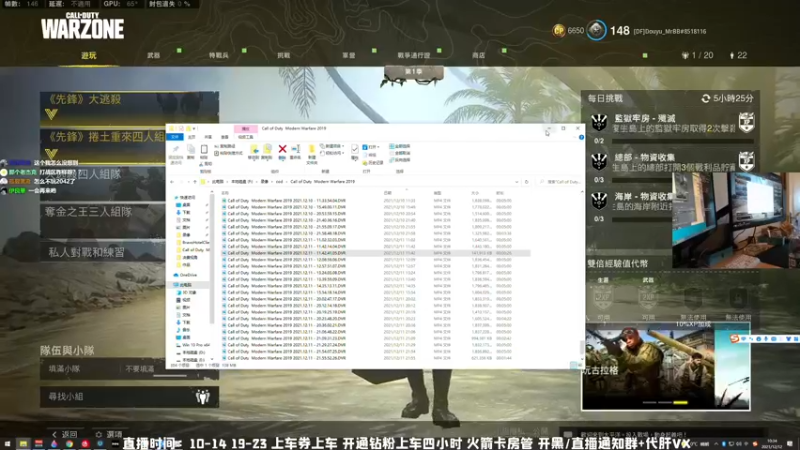Open the Battle Pass tab in Warzone

tap(414, 55)
